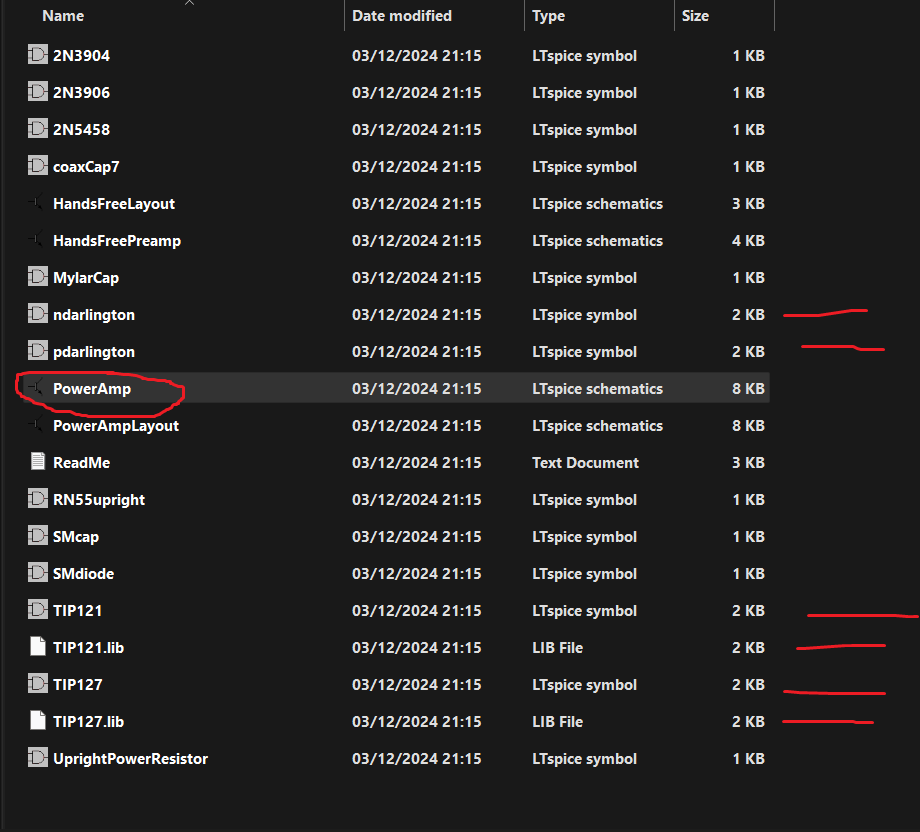Select the 2N5458 file name
The height and width of the screenshot is (832, 920).
[82, 130]
